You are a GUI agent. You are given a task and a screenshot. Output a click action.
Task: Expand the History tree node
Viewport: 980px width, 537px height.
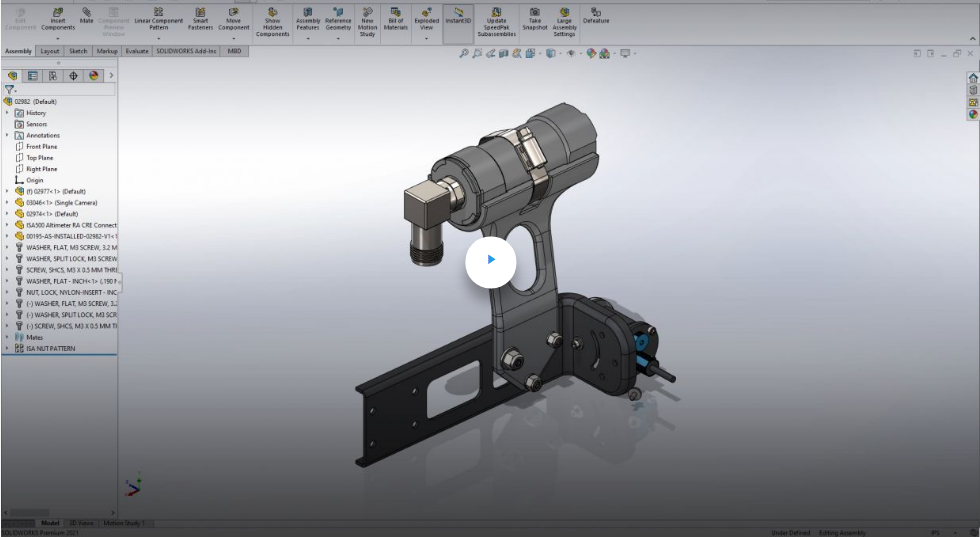(8, 113)
